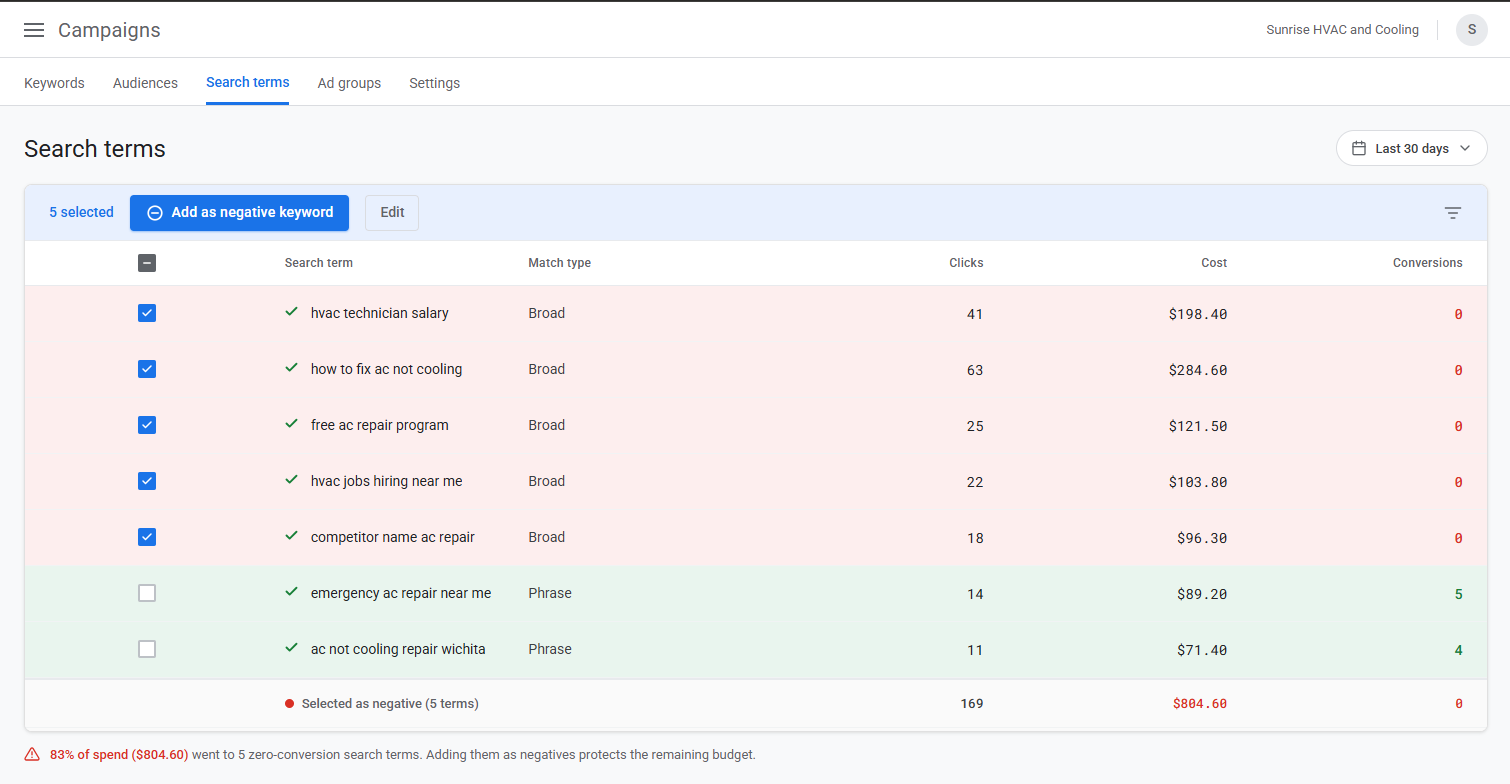This screenshot has height=784, width=1510.
Task: Sort by the Cost column header
Action: click(1214, 263)
